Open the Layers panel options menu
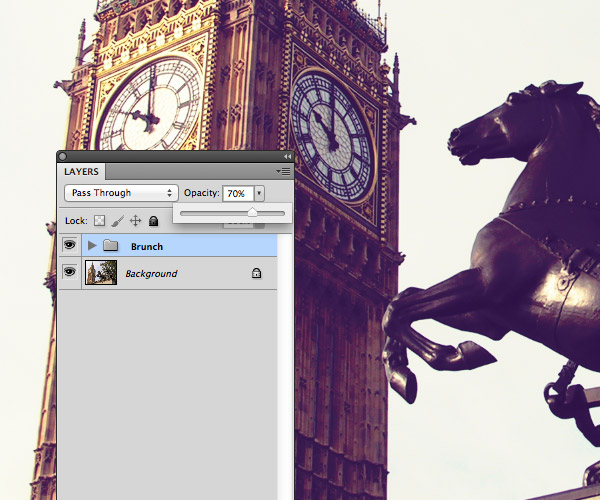Screen dimensions: 600x500 point(284,172)
